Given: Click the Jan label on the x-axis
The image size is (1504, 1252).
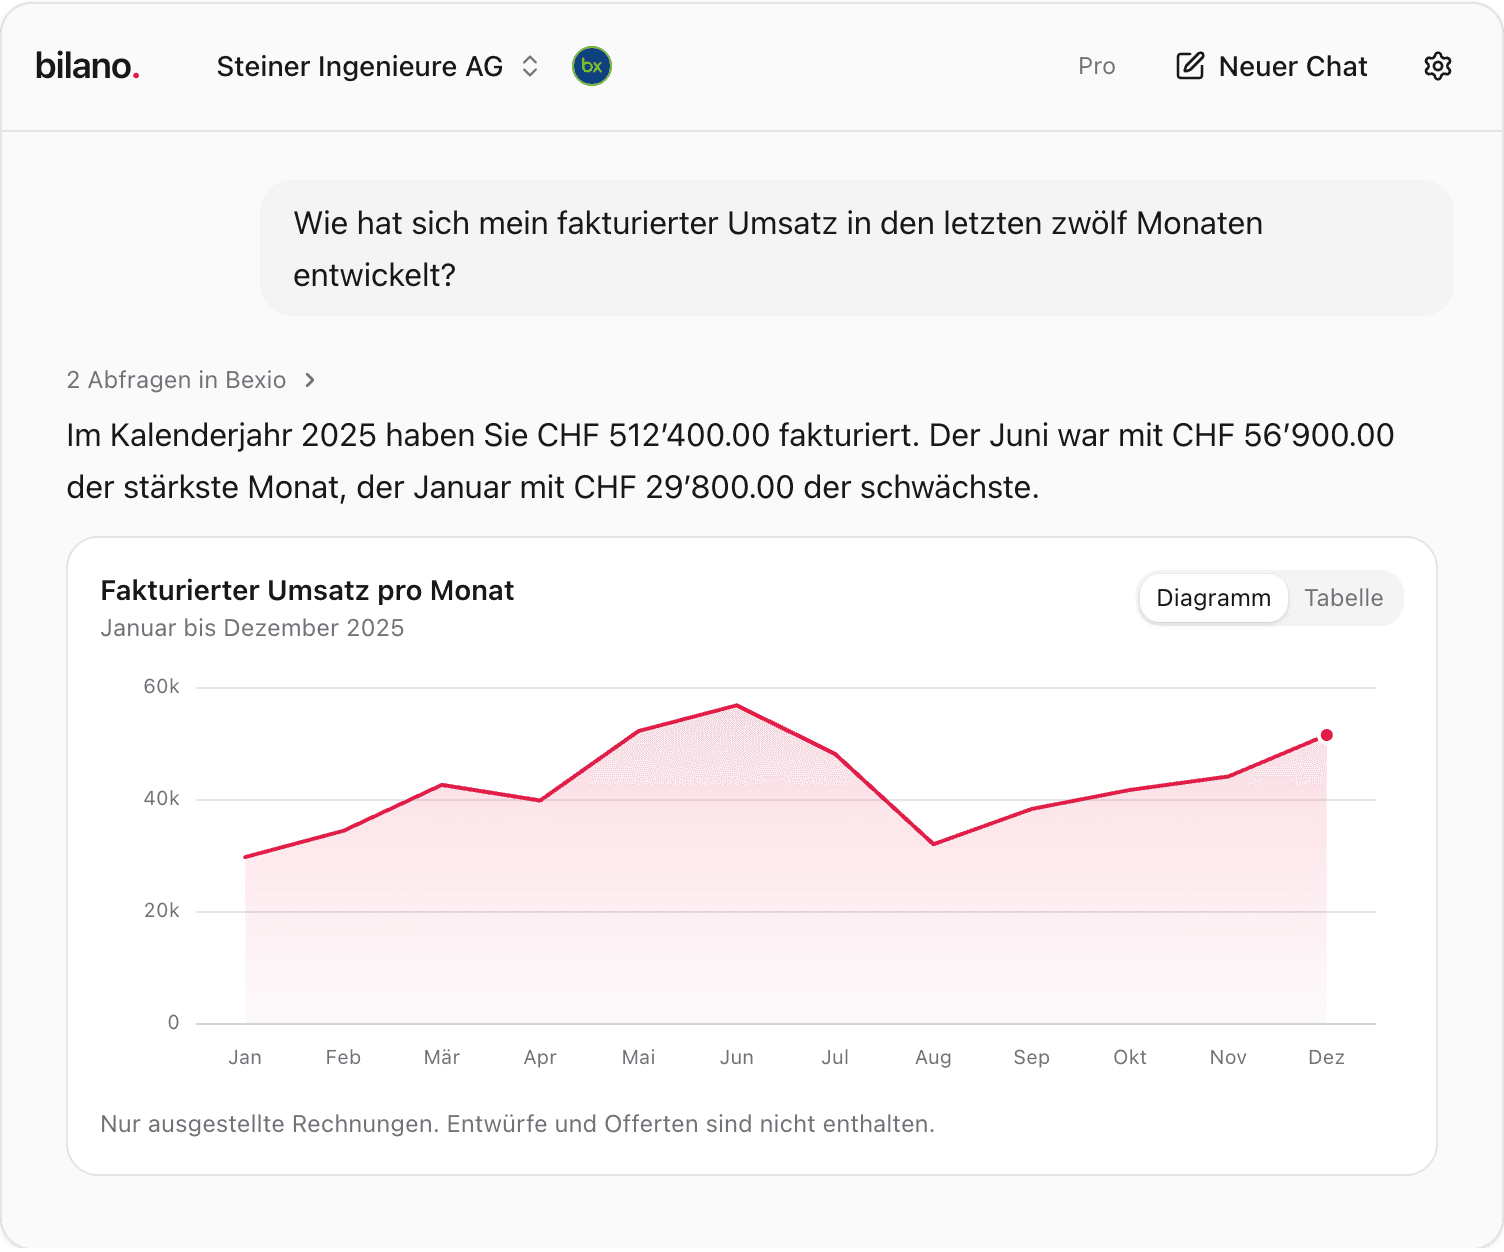Looking at the screenshot, I should pyautogui.click(x=245, y=1057).
